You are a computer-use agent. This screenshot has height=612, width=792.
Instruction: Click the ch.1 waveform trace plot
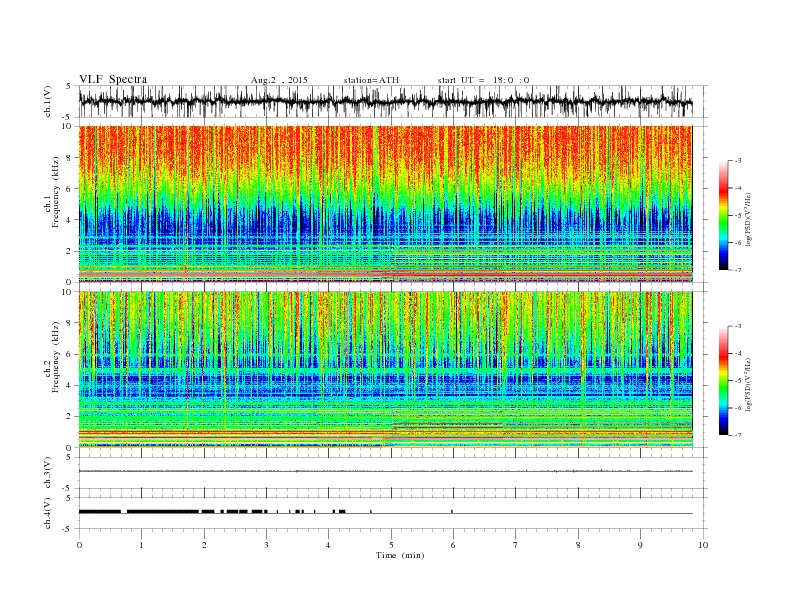[x=392, y=101]
